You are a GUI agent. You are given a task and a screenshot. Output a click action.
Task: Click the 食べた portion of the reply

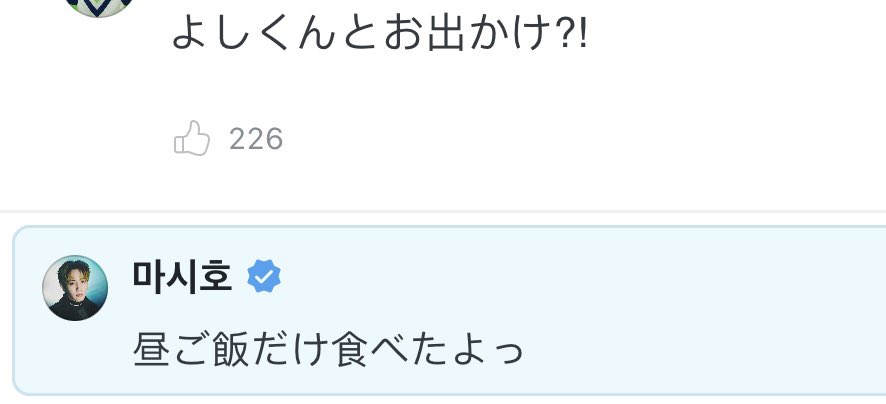pyautogui.click(x=392, y=350)
